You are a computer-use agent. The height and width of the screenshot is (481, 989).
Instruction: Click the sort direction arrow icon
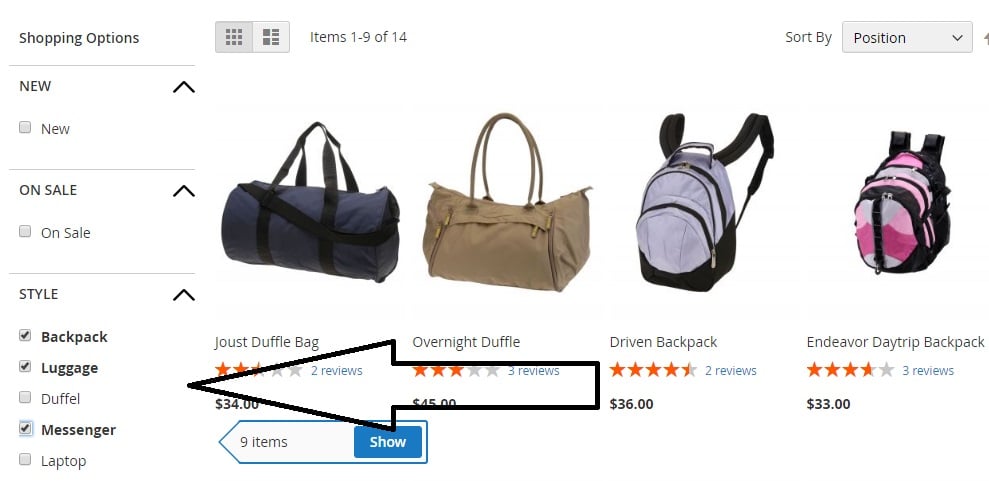(x=985, y=38)
